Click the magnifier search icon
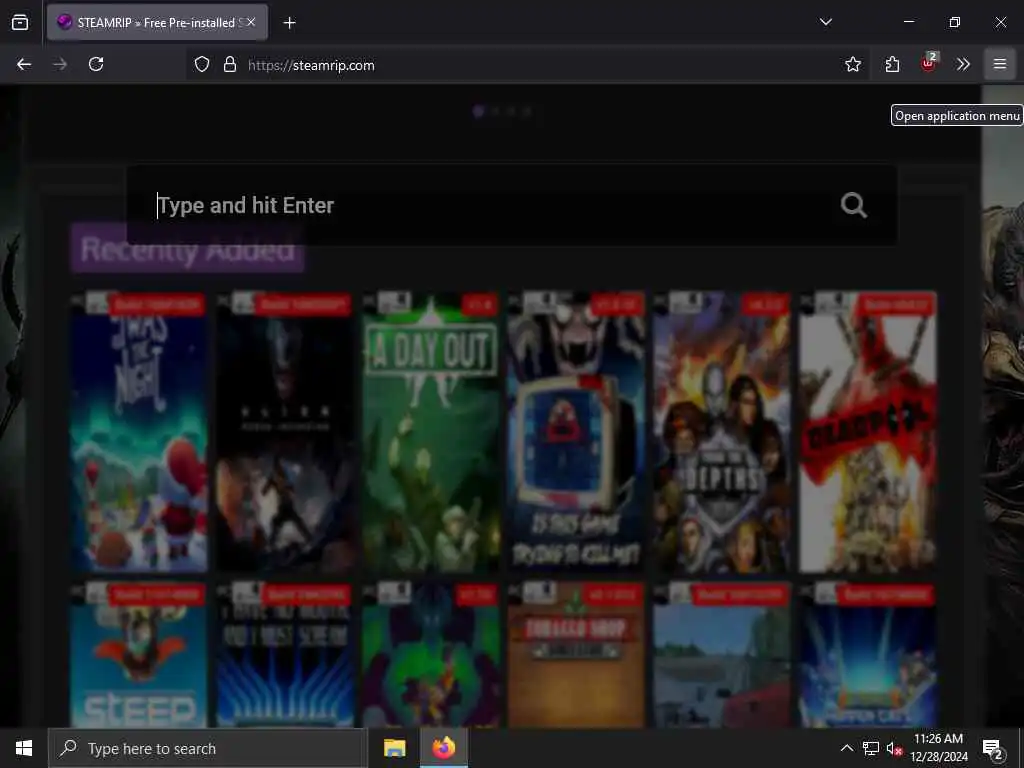This screenshot has height=768, width=1024. tap(854, 205)
